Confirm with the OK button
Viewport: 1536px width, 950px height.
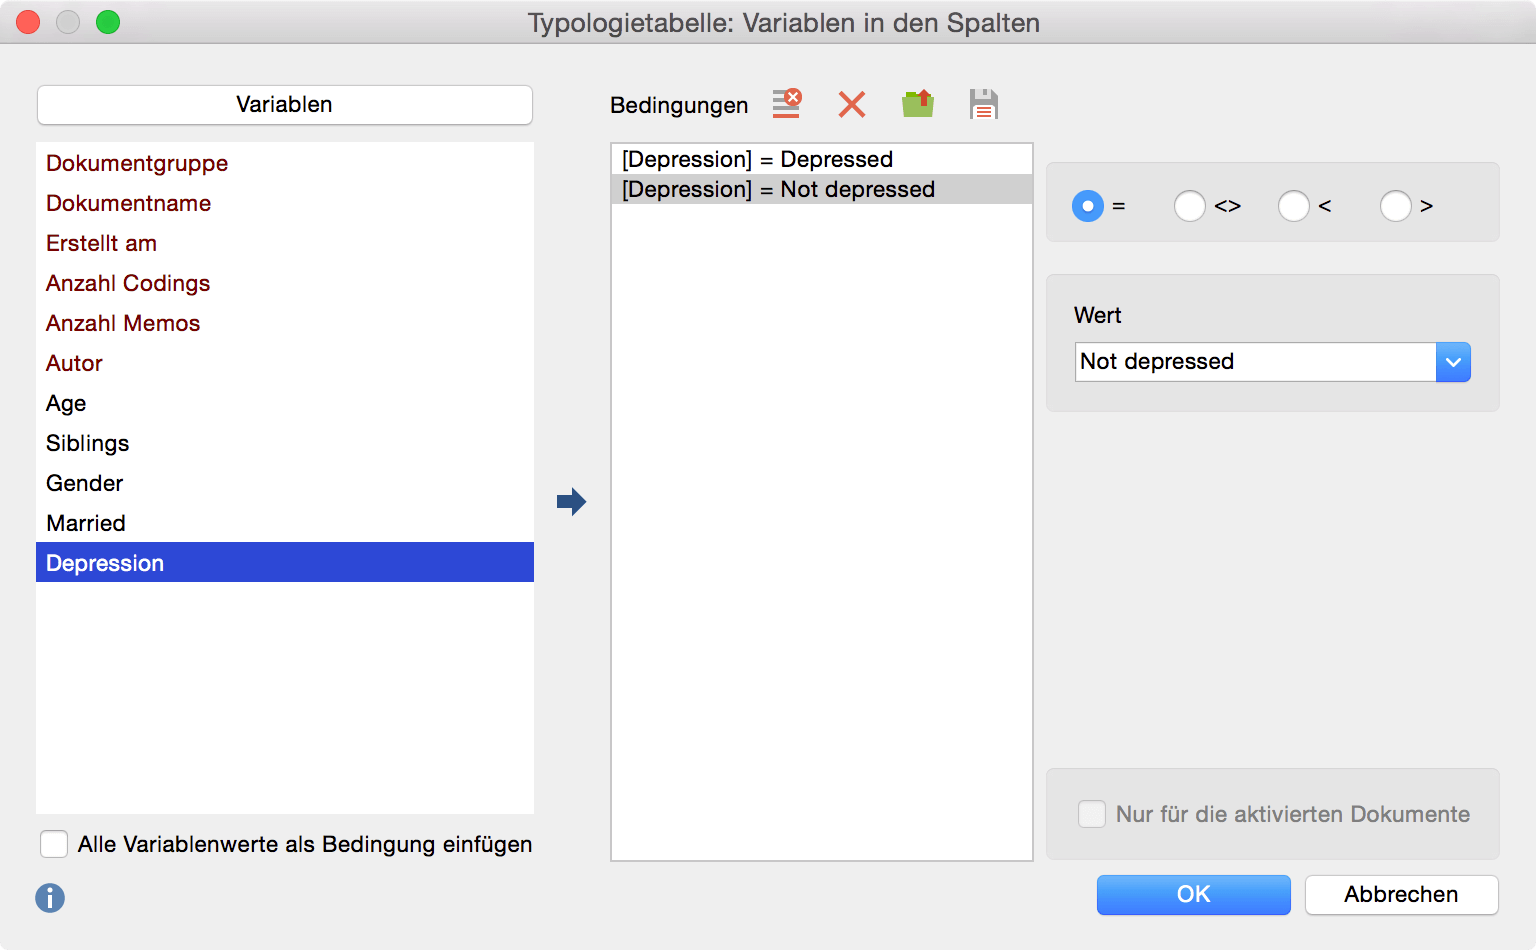pos(1194,895)
